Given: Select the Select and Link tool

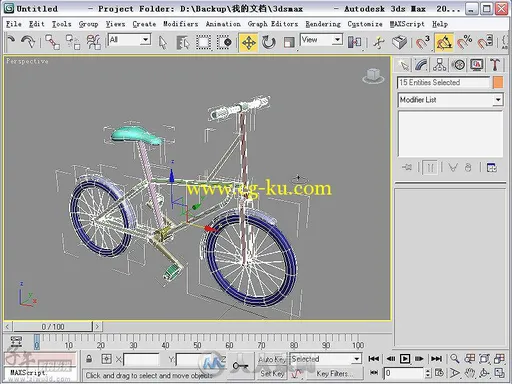Looking at the screenshot, I should 52,42.
